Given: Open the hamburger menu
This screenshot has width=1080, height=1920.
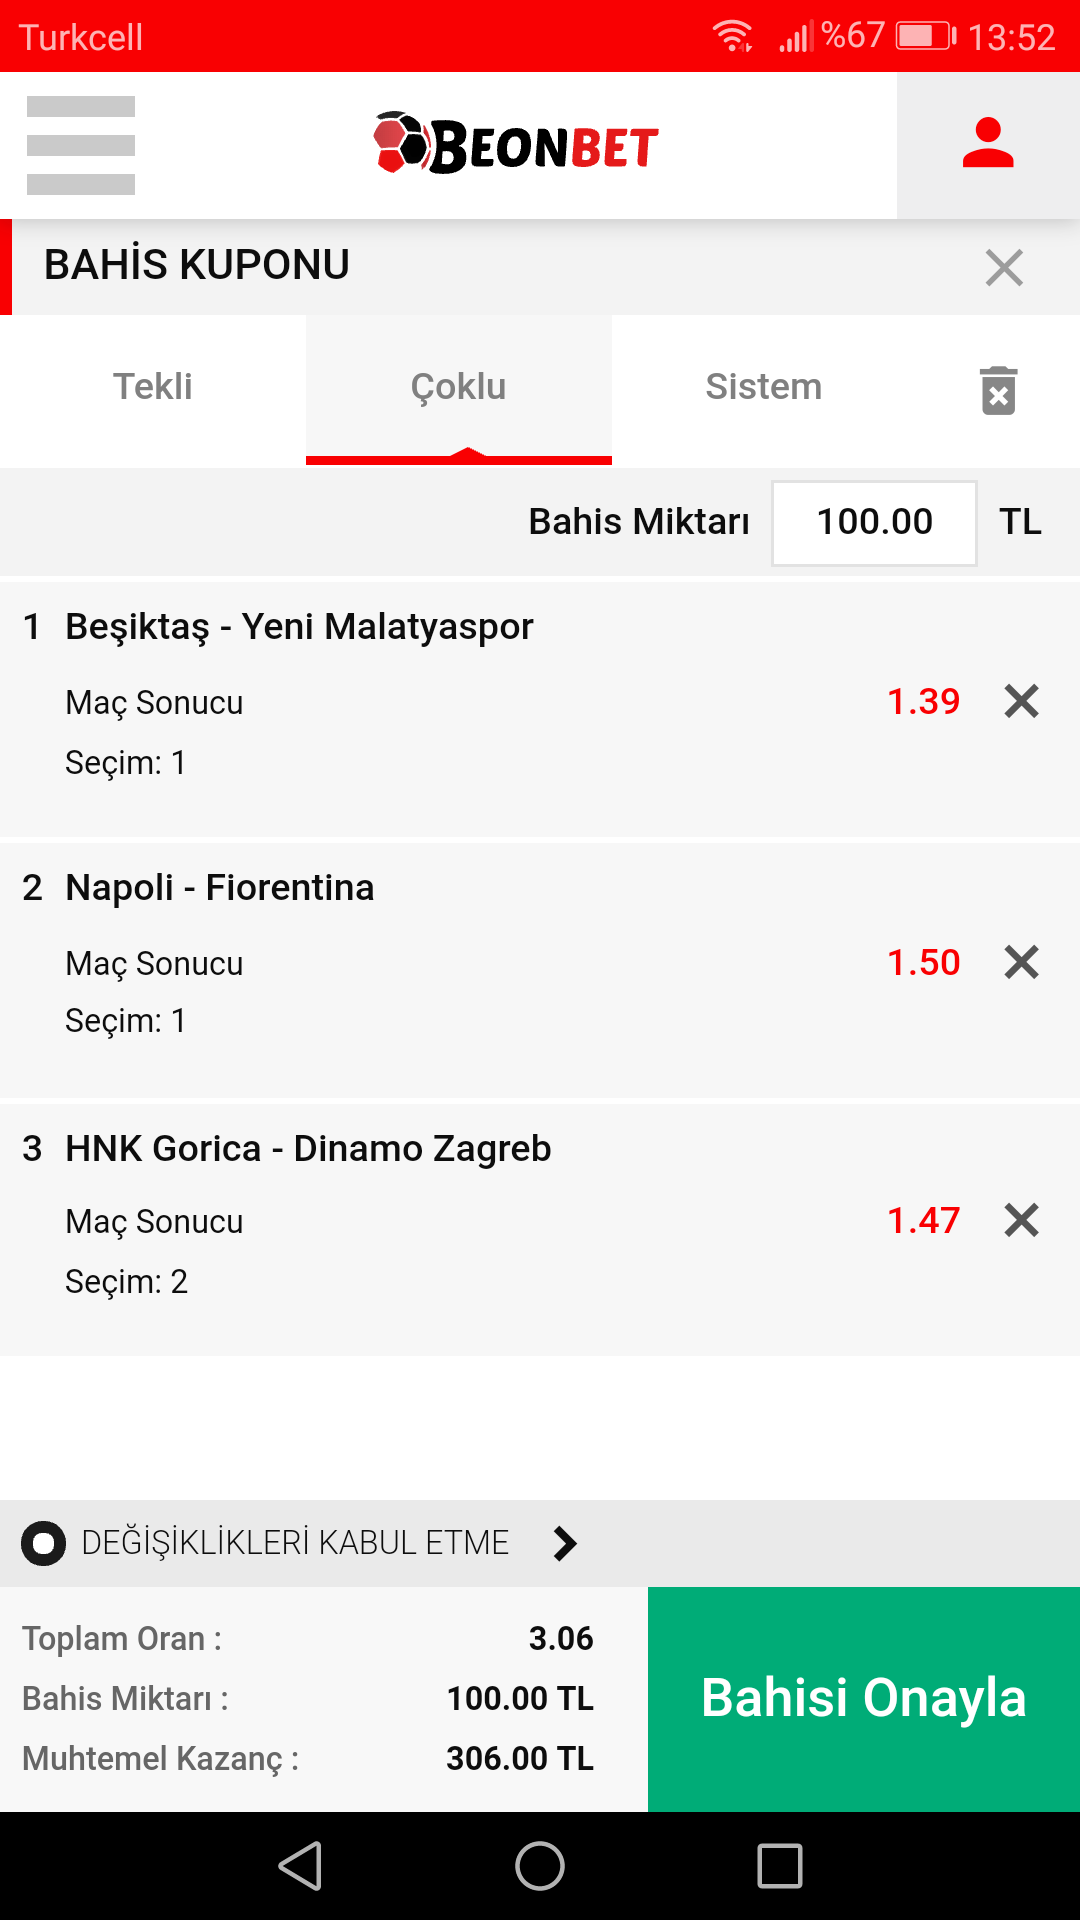Looking at the screenshot, I should coord(81,145).
